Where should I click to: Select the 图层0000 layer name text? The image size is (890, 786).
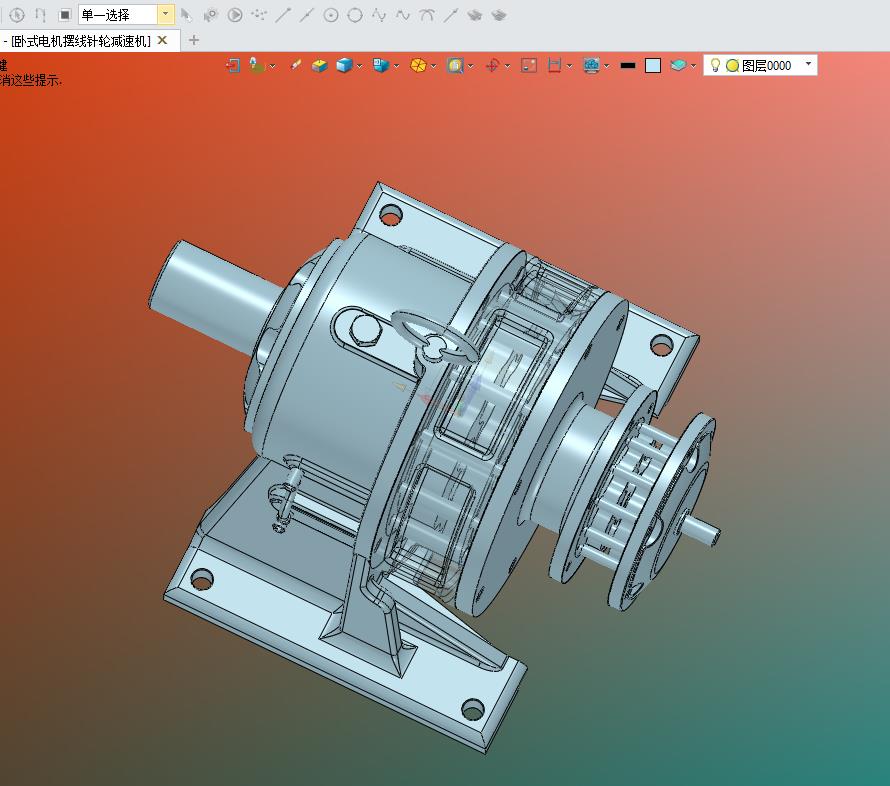coord(766,66)
